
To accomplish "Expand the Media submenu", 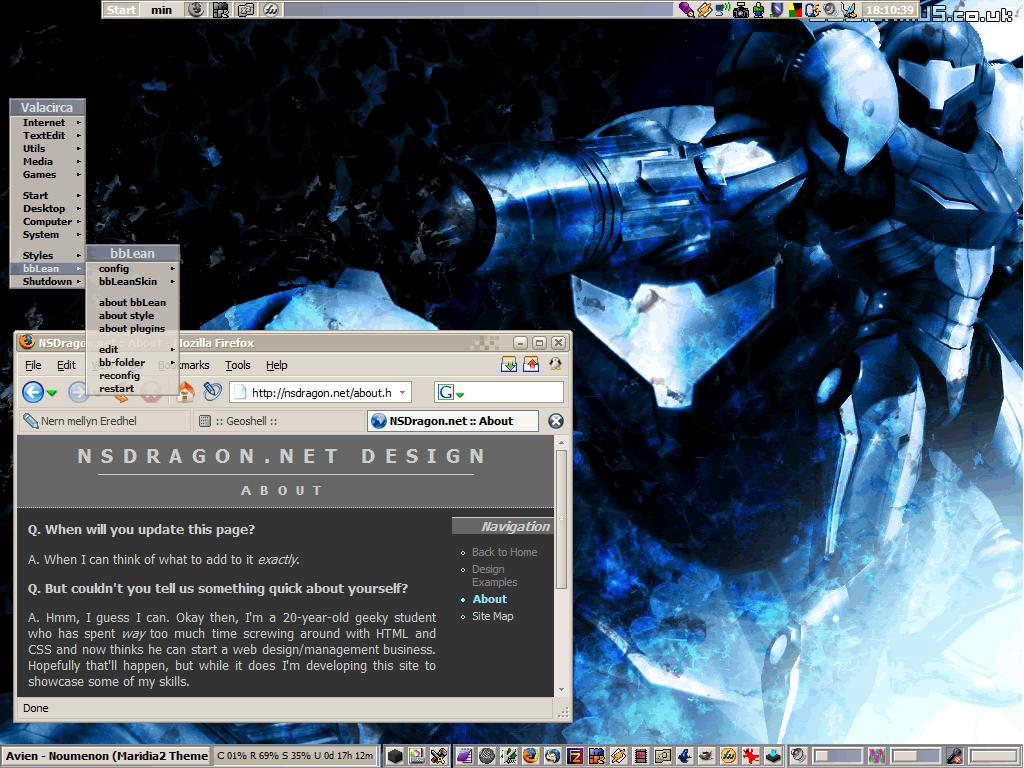I will point(48,162).
